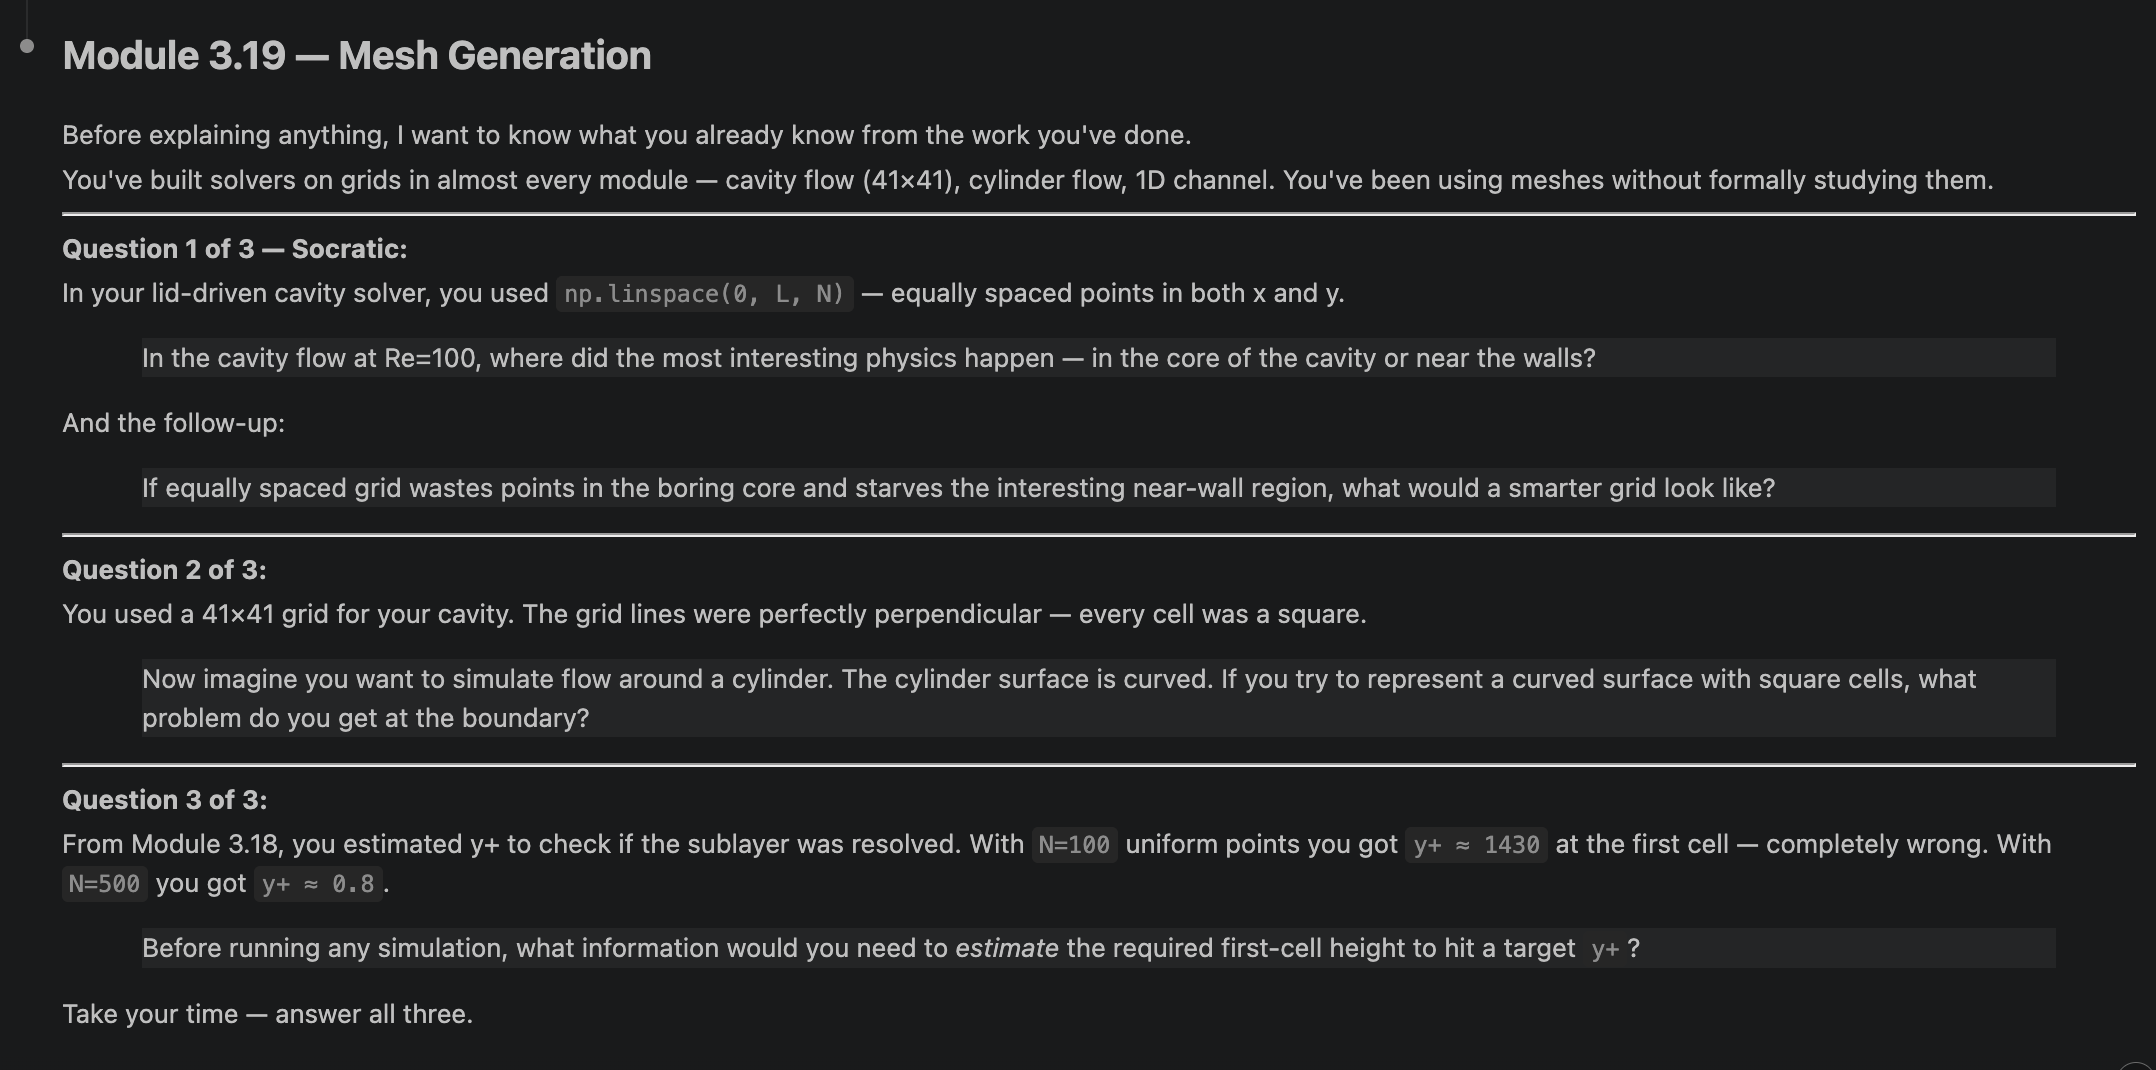The width and height of the screenshot is (2156, 1070).
Task: Click the 'Question 3 of 3:' label
Action: pyautogui.click(x=164, y=800)
